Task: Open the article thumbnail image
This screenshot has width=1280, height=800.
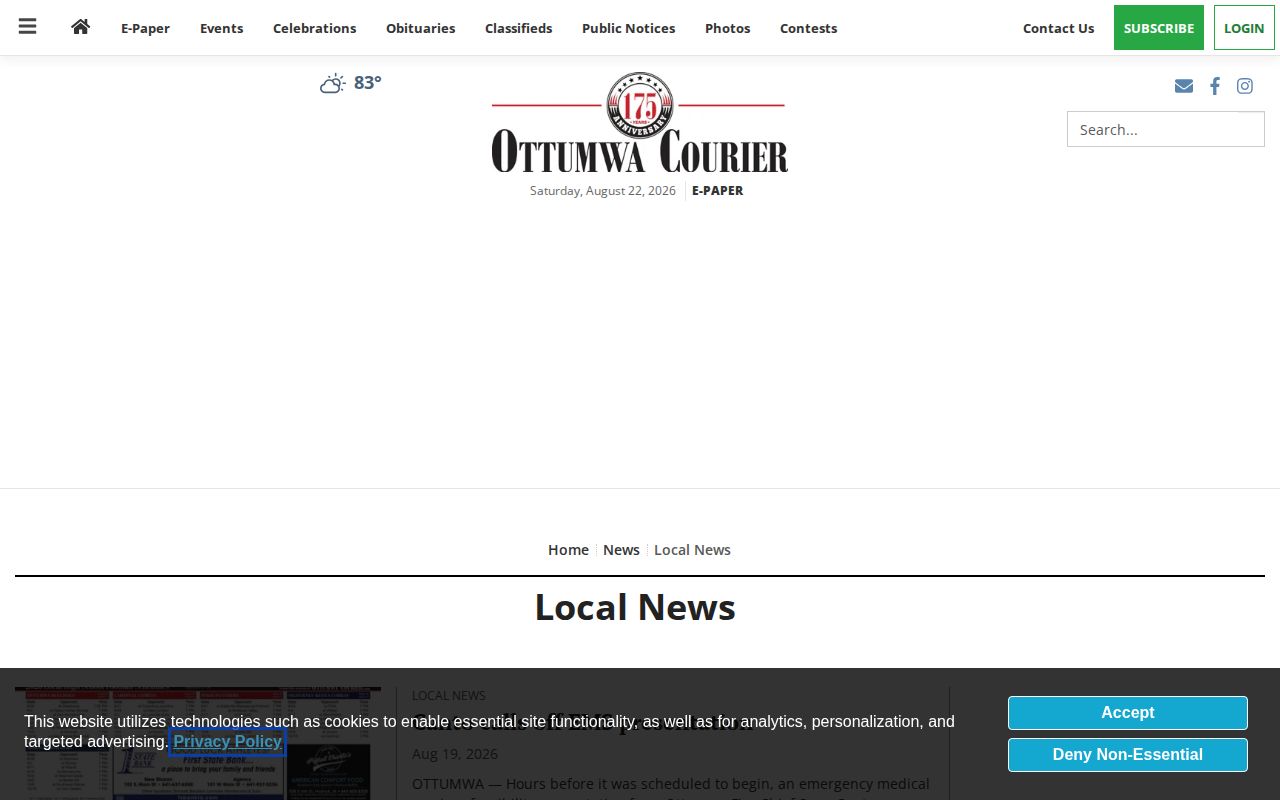Action: pyautogui.click(x=198, y=743)
